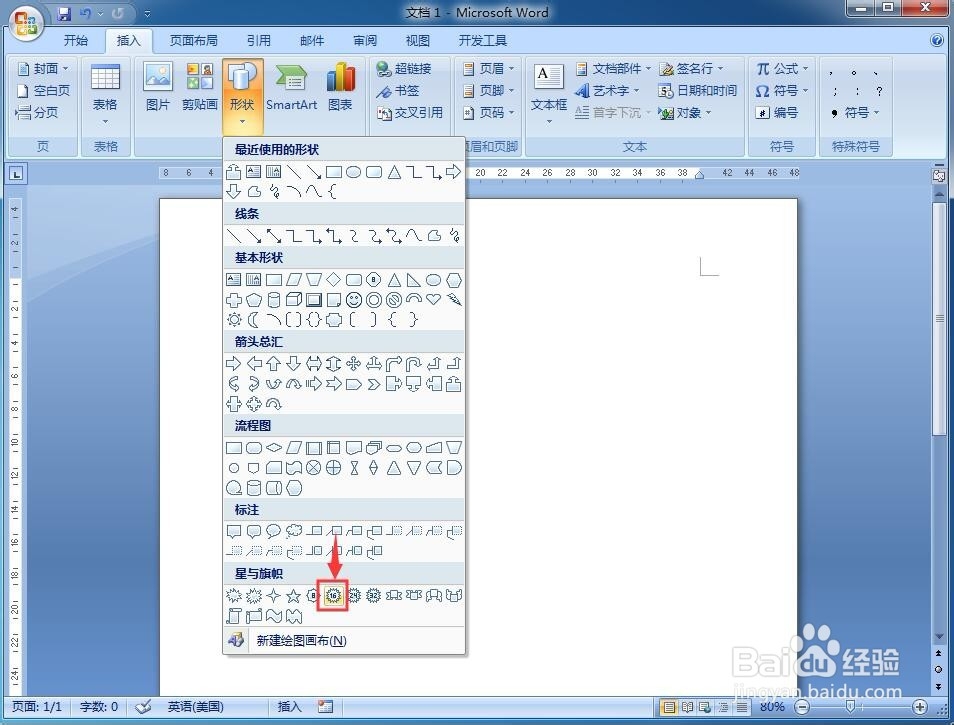The width and height of the screenshot is (954, 725).
Task: Click Hyperlink (超链接) button
Action: pos(404,68)
